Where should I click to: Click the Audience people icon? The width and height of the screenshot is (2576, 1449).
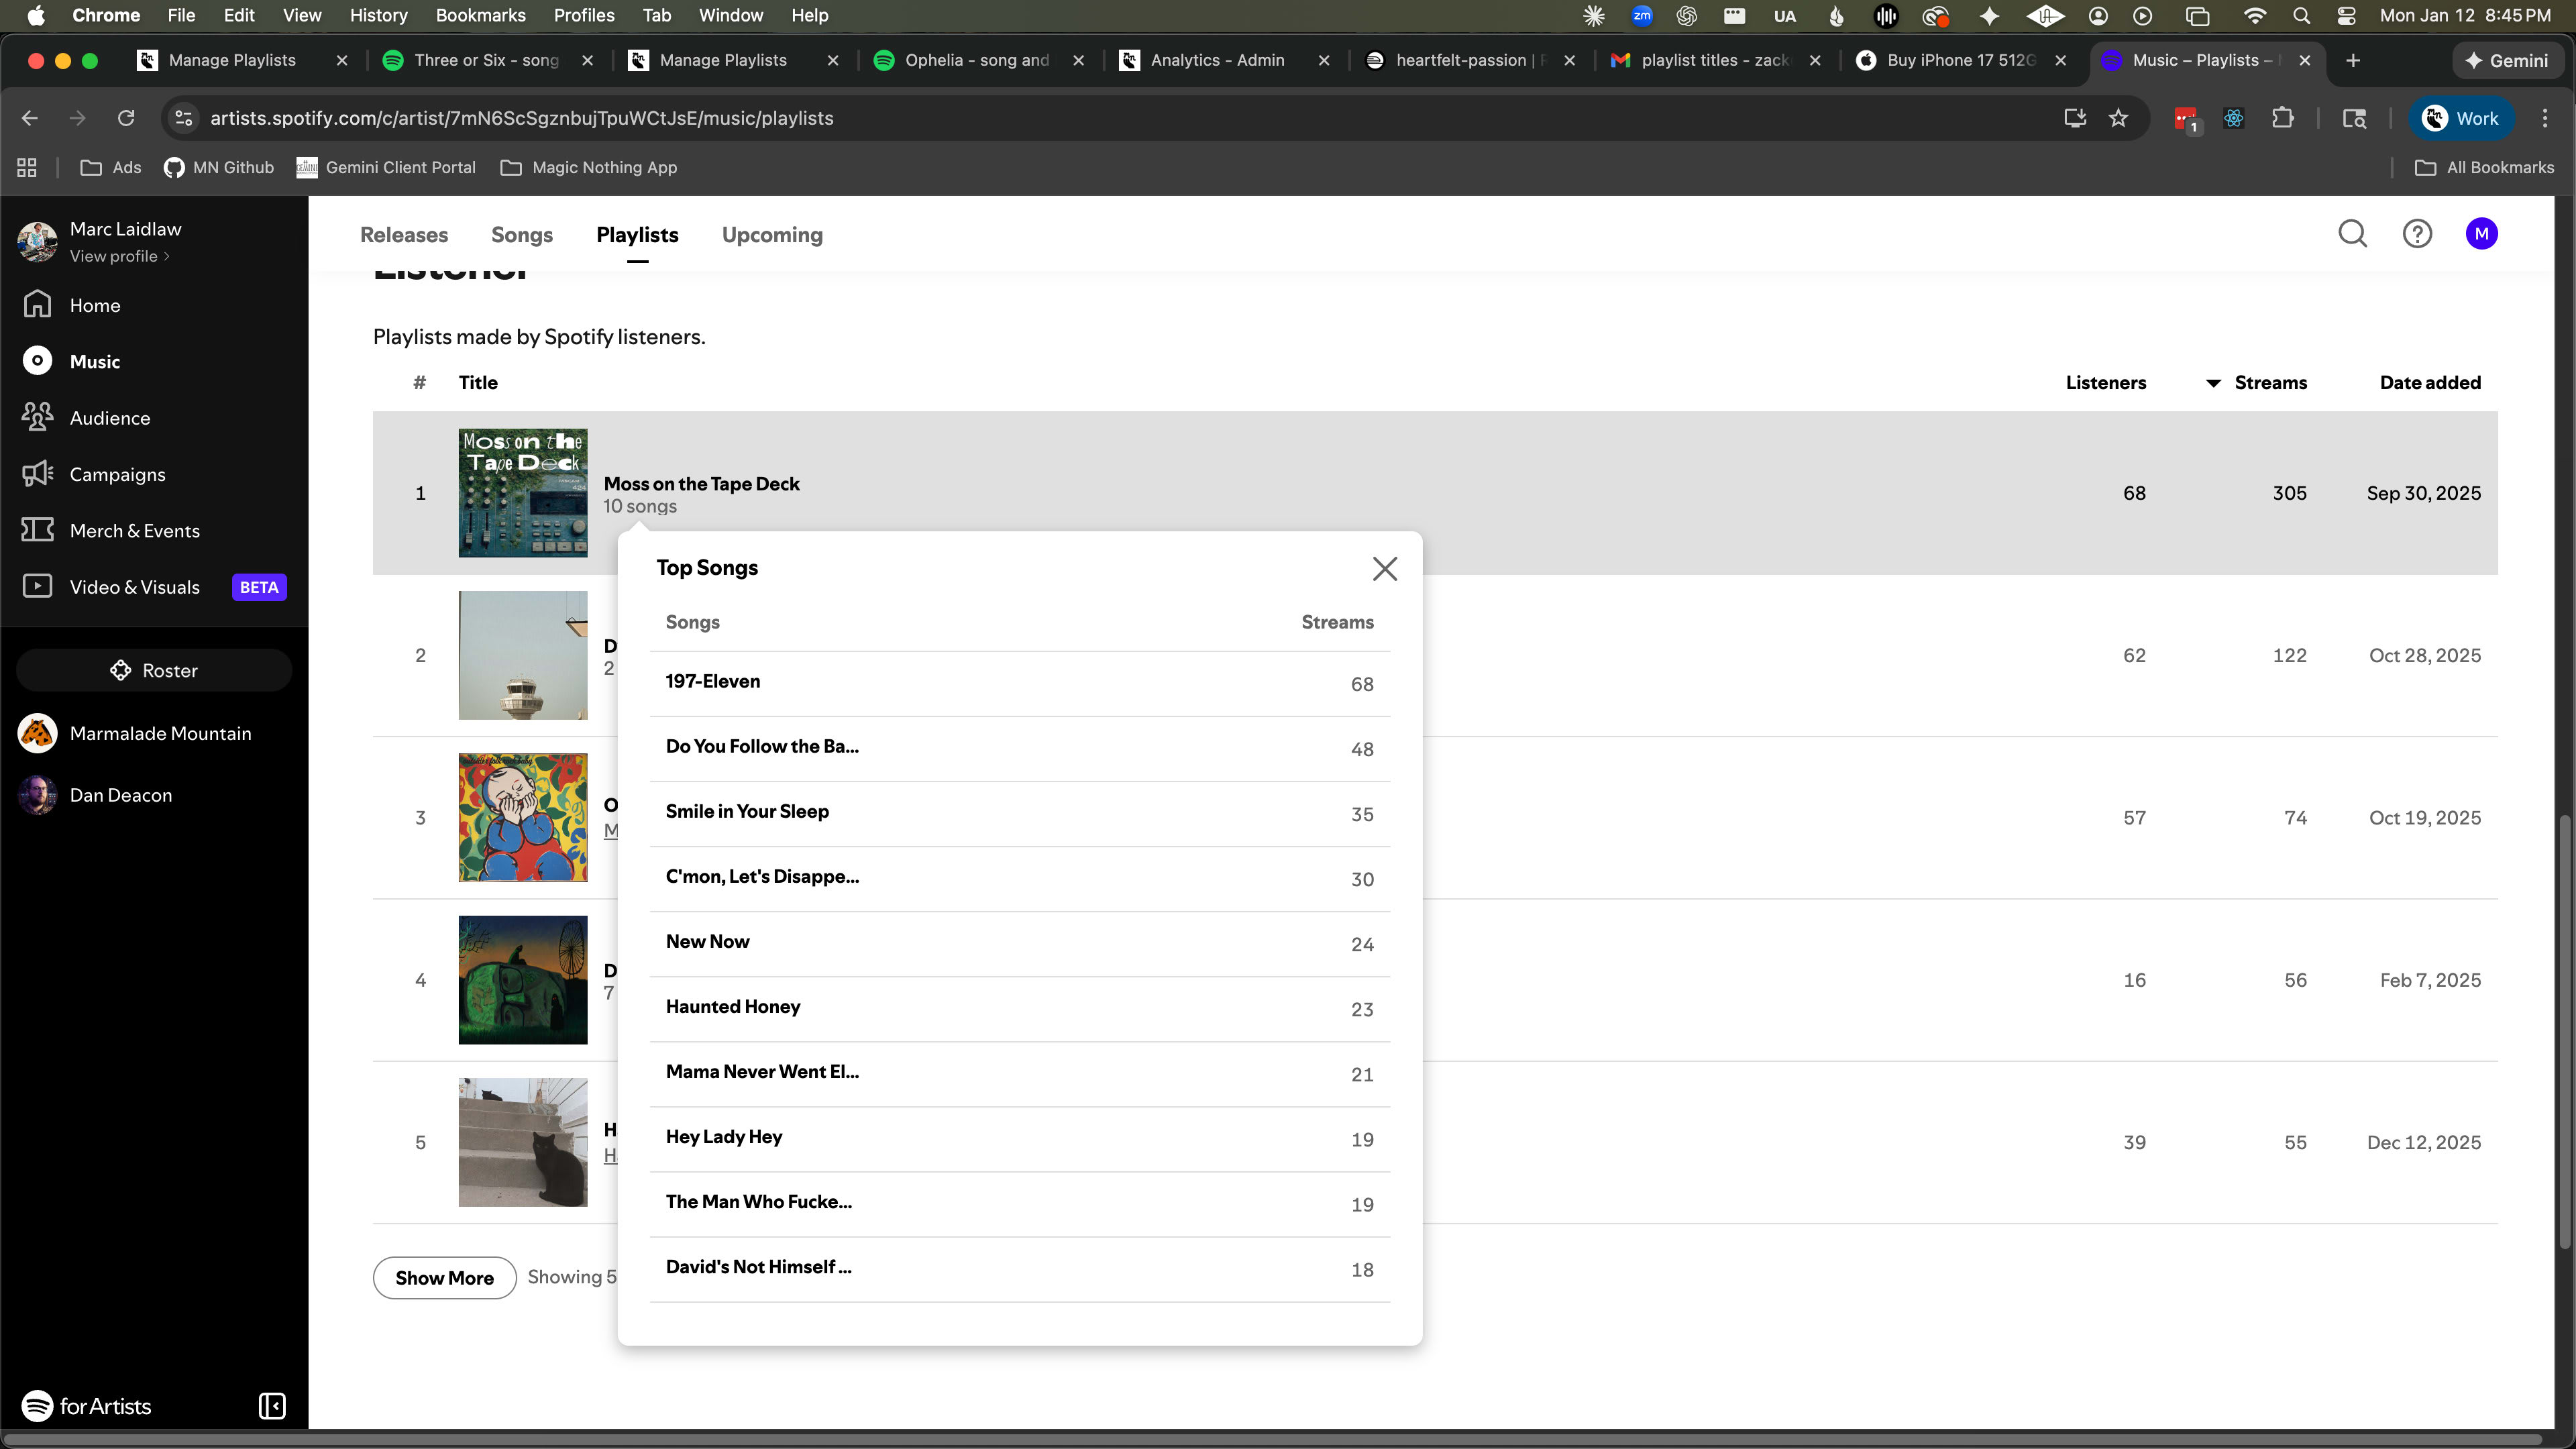tap(37, 417)
